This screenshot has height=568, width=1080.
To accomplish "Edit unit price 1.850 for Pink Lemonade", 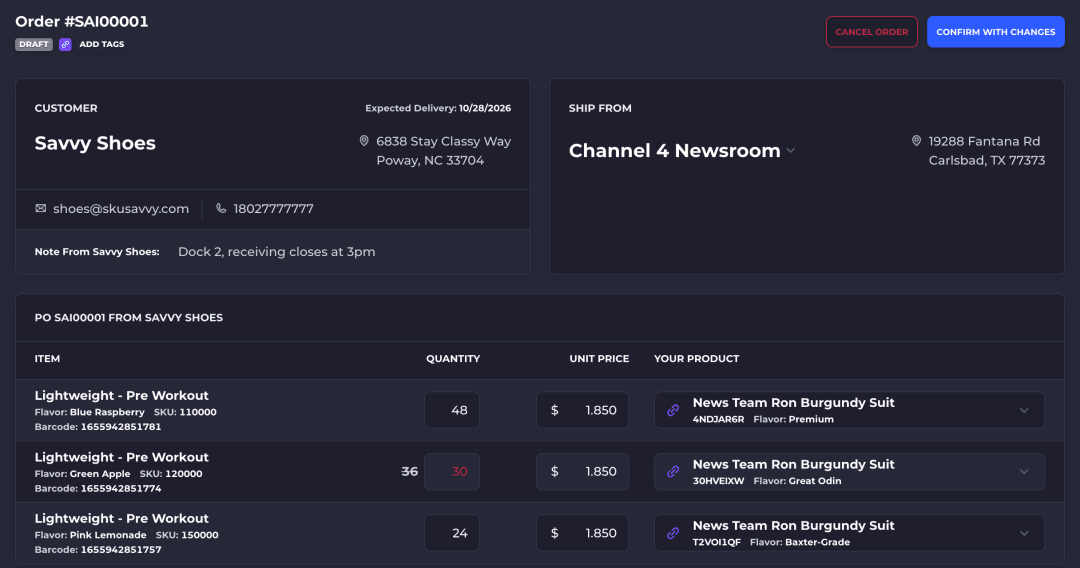I will point(582,533).
